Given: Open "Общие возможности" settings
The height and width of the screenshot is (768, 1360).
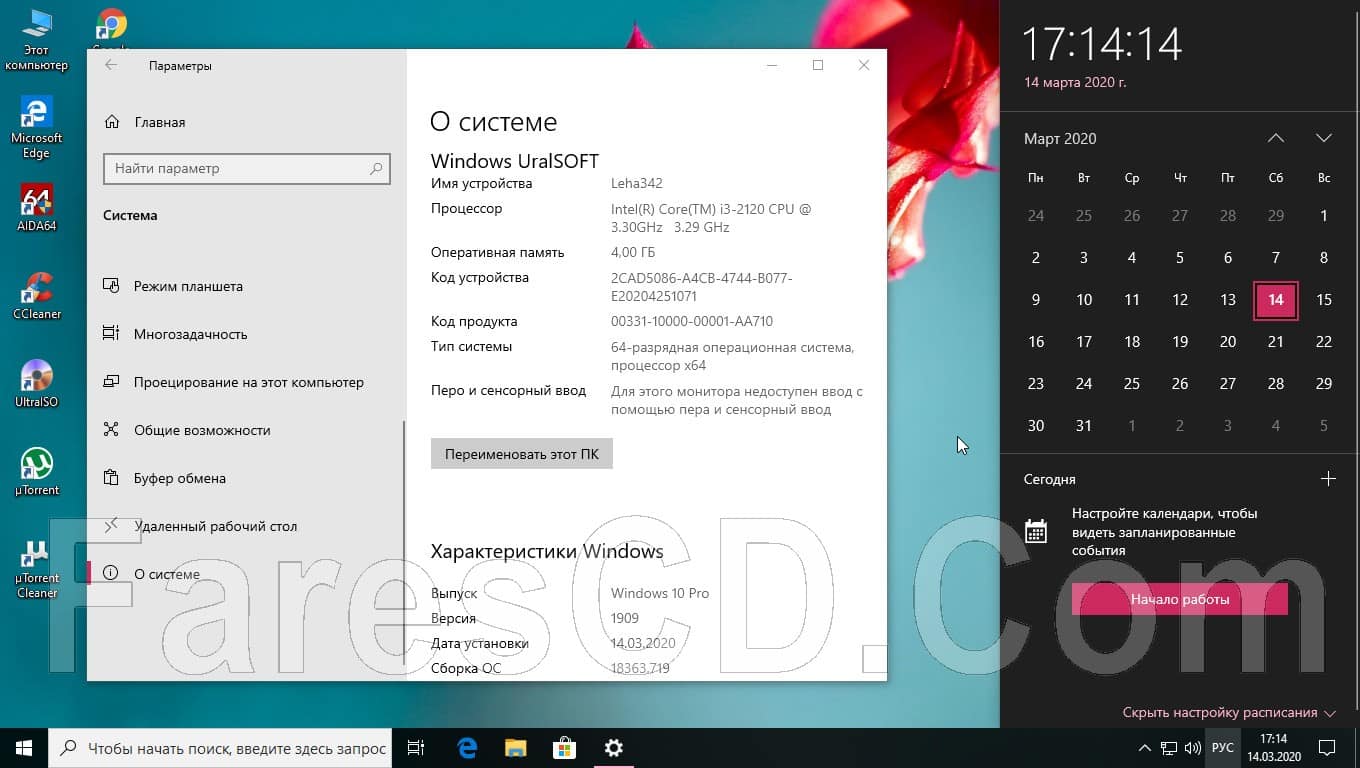Looking at the screenshot, I should [246, 430].
